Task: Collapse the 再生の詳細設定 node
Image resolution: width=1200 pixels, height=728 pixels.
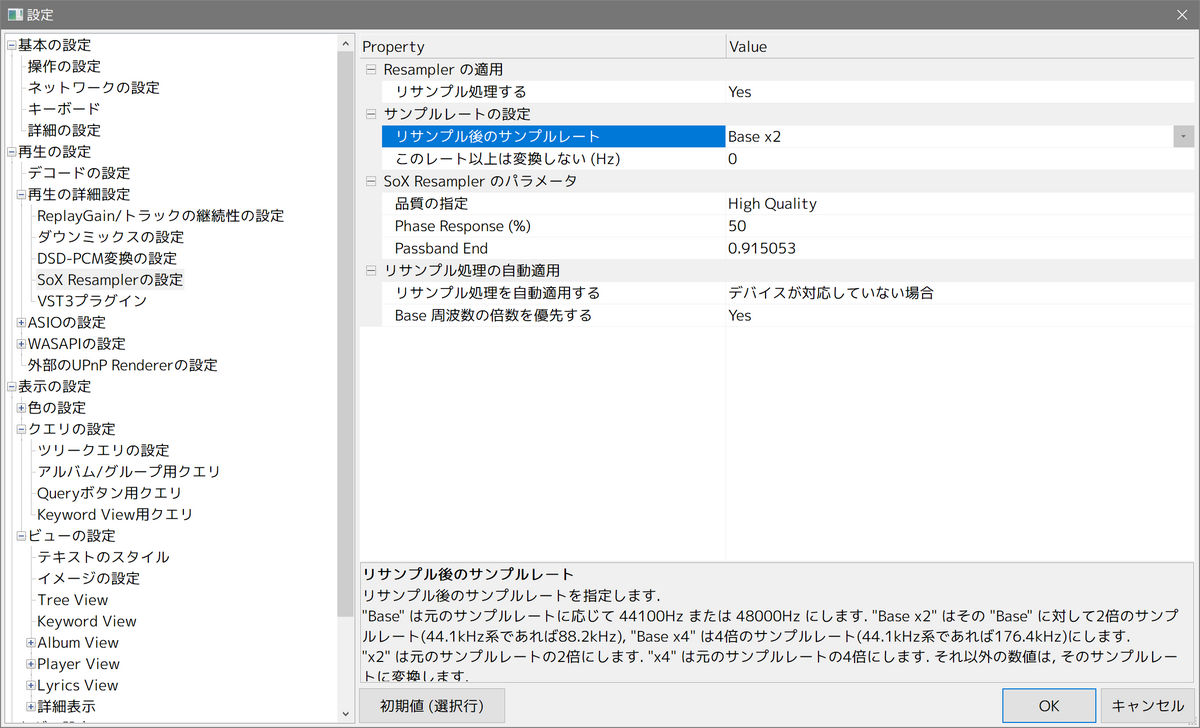Action: coord(21,195)
